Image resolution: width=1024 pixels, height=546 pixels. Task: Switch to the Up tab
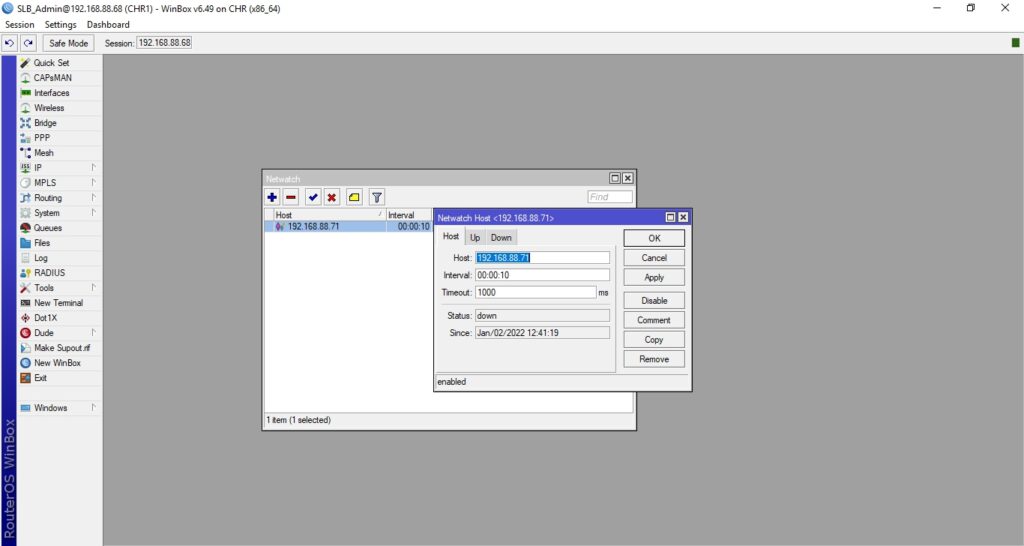pos(475,238)
